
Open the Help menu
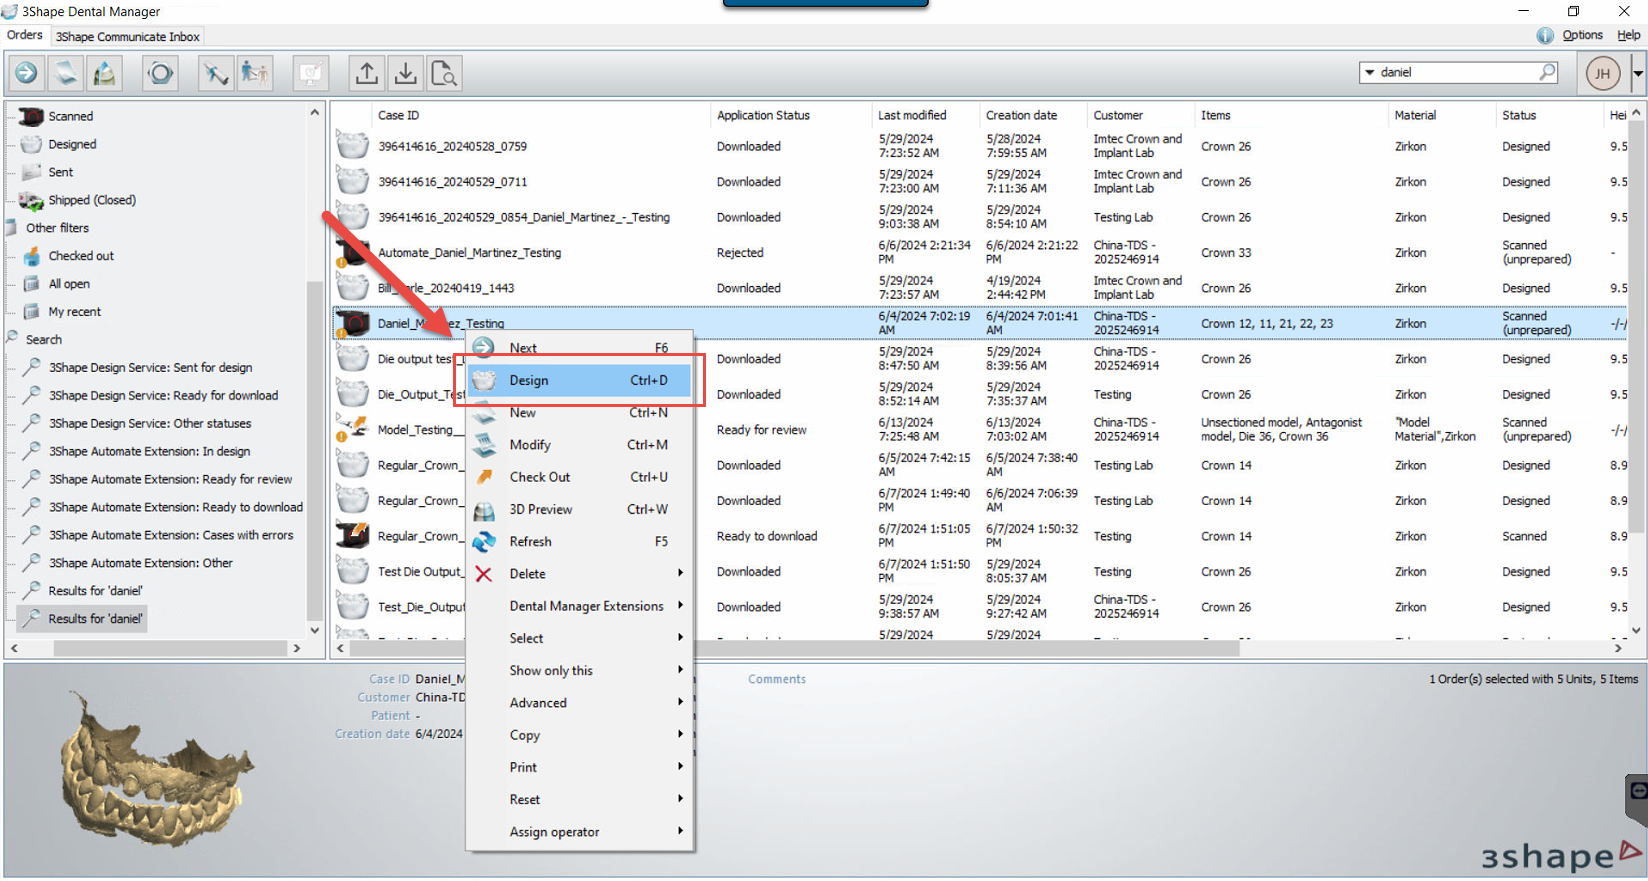1629,35
